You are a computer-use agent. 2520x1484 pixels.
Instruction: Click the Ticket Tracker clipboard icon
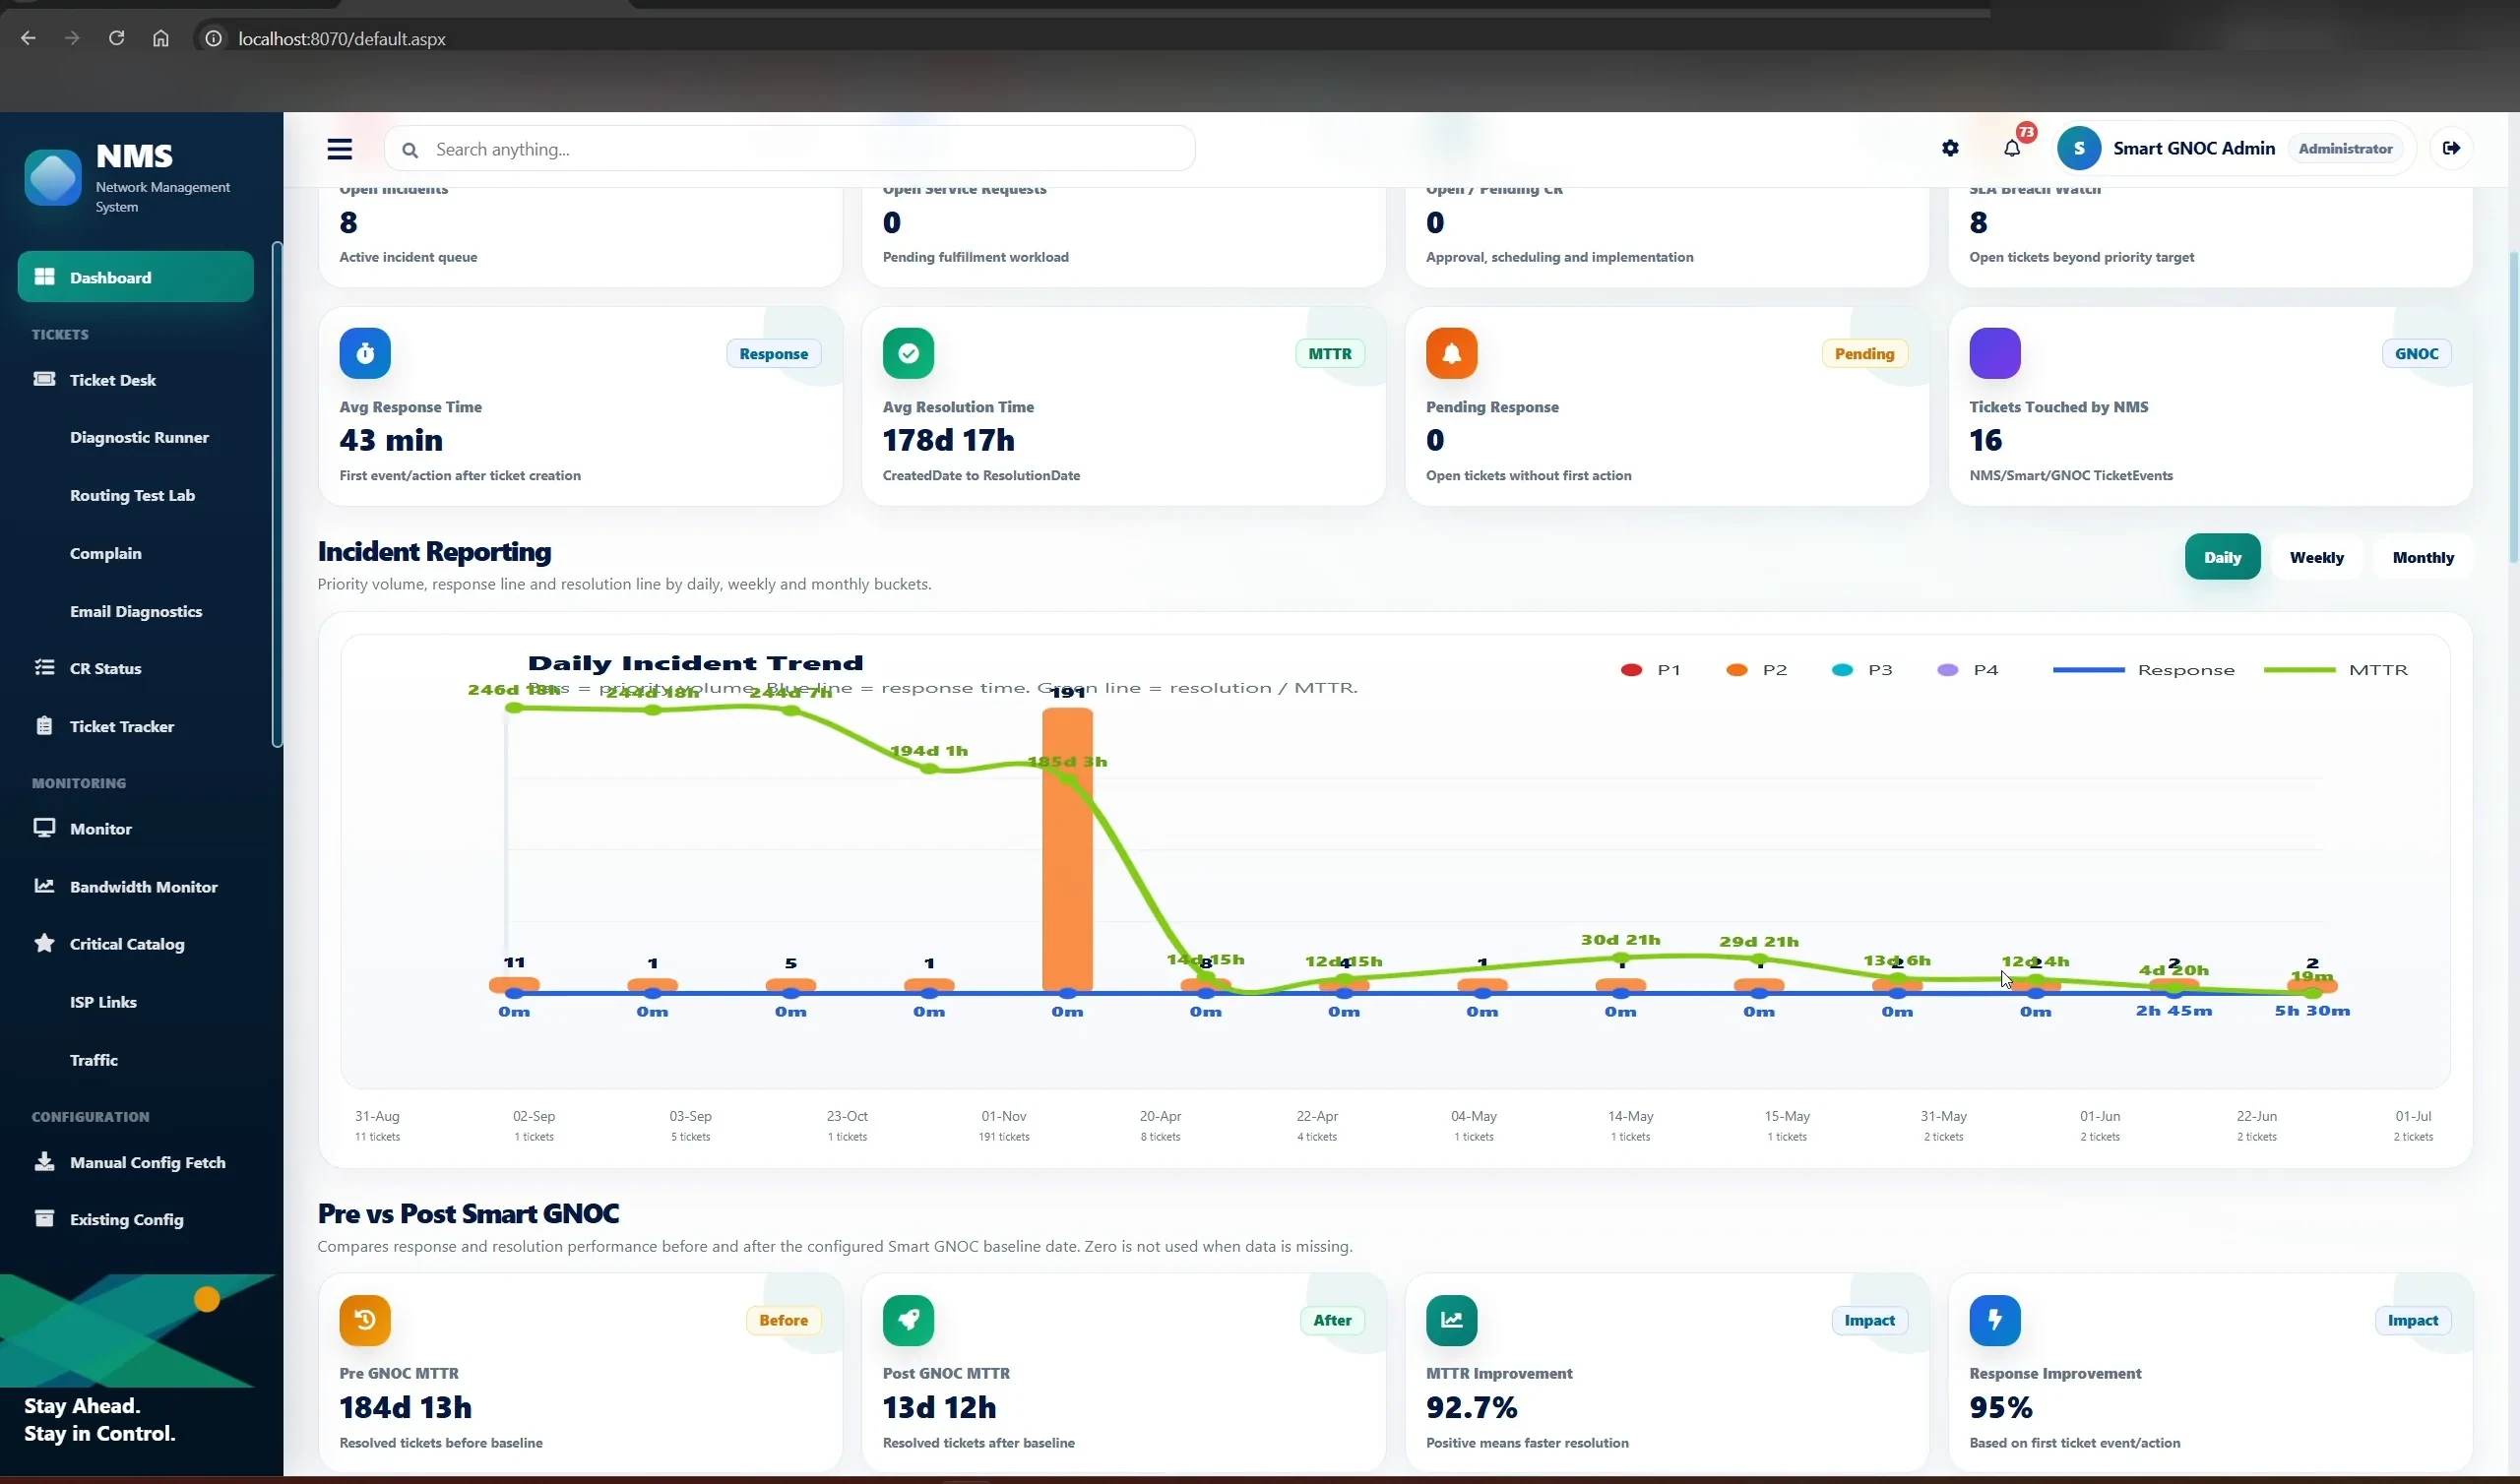pyautogui.click(x=44, y=725)
